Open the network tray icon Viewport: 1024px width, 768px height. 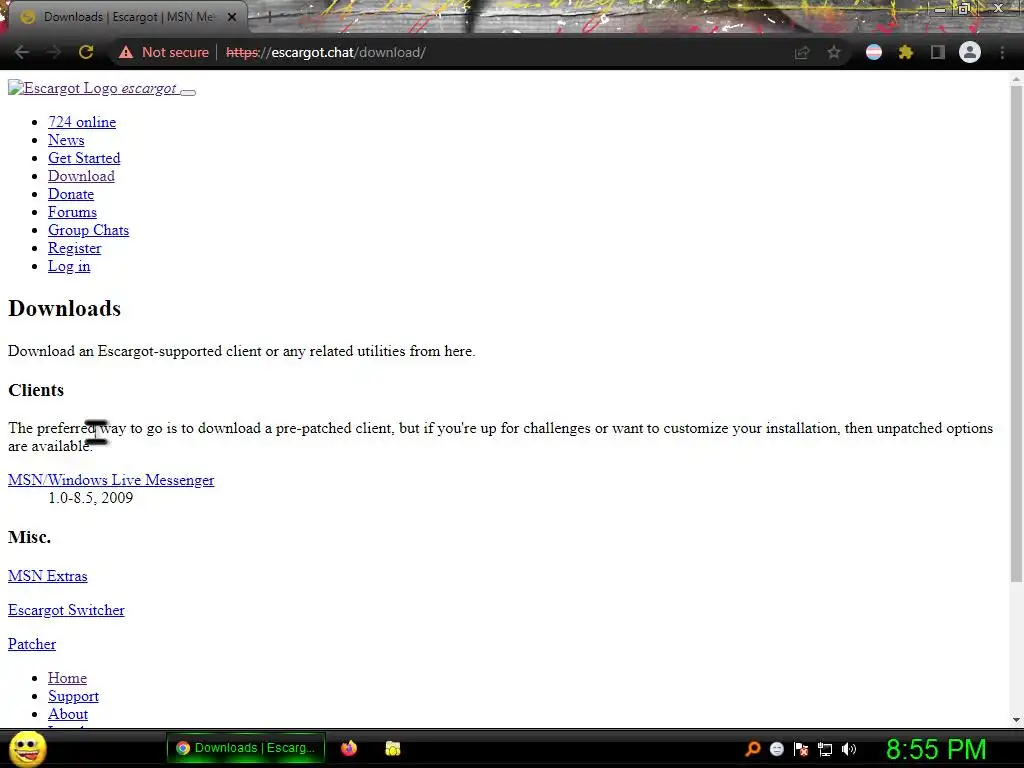coord(825,750)
